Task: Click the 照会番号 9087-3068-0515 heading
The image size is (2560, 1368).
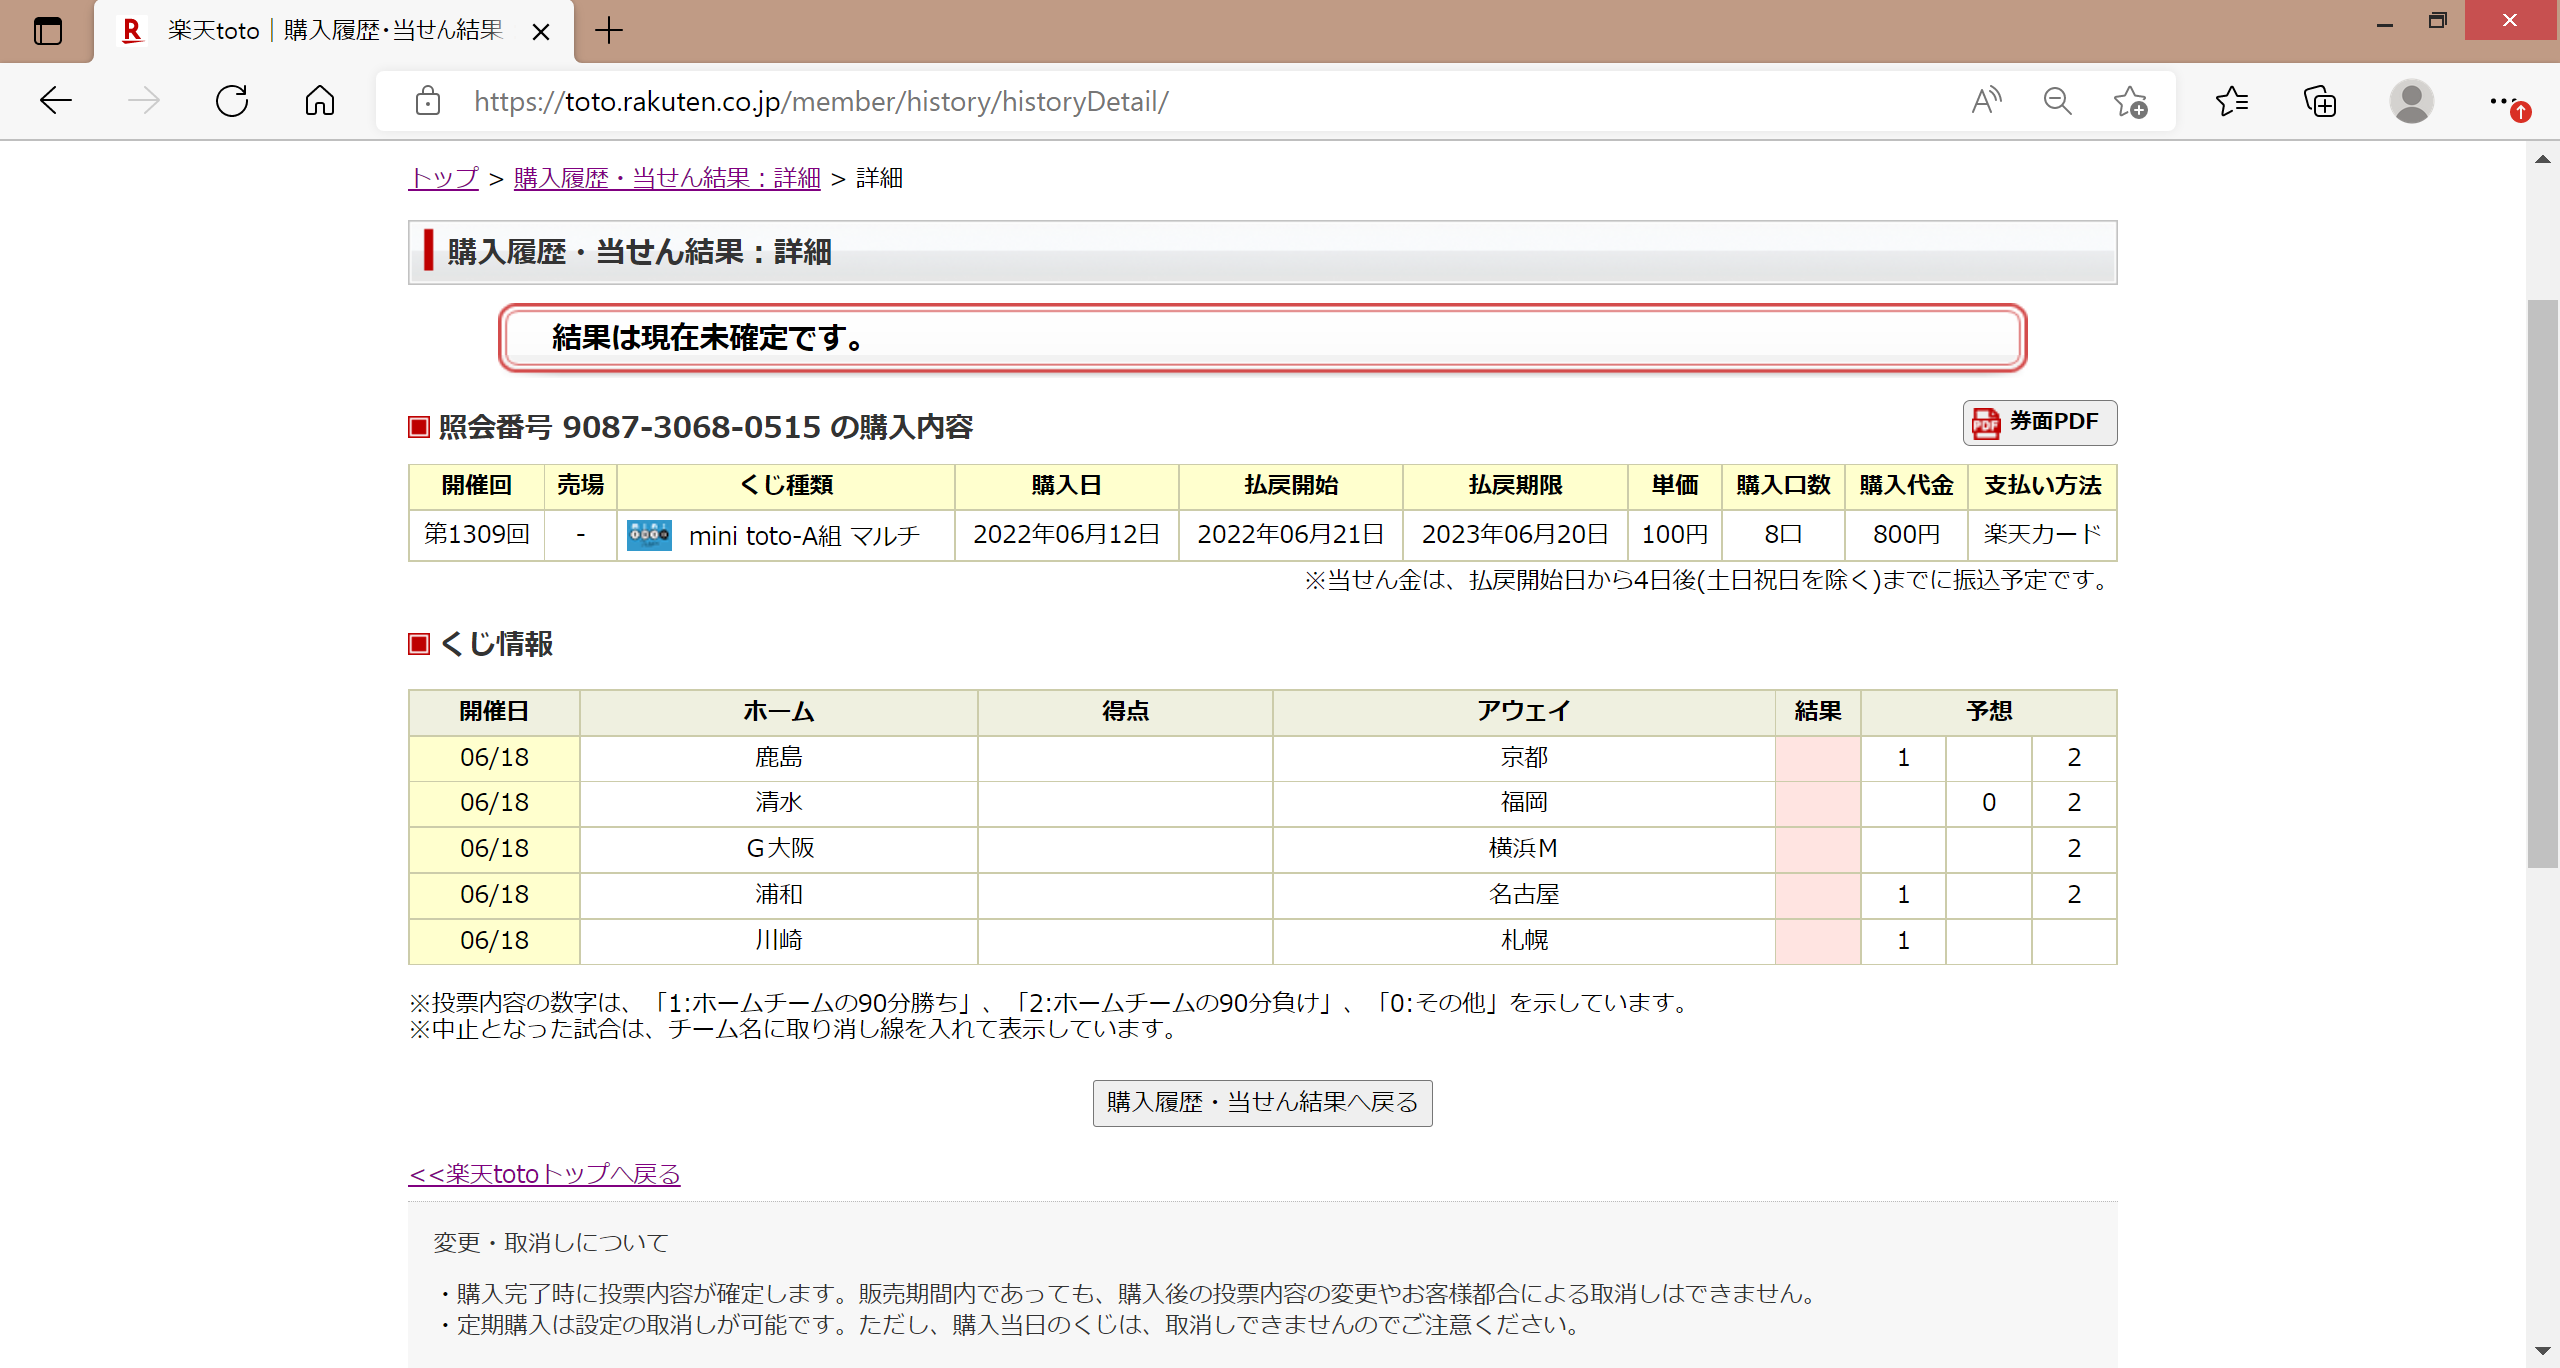Action: point(705,428)
